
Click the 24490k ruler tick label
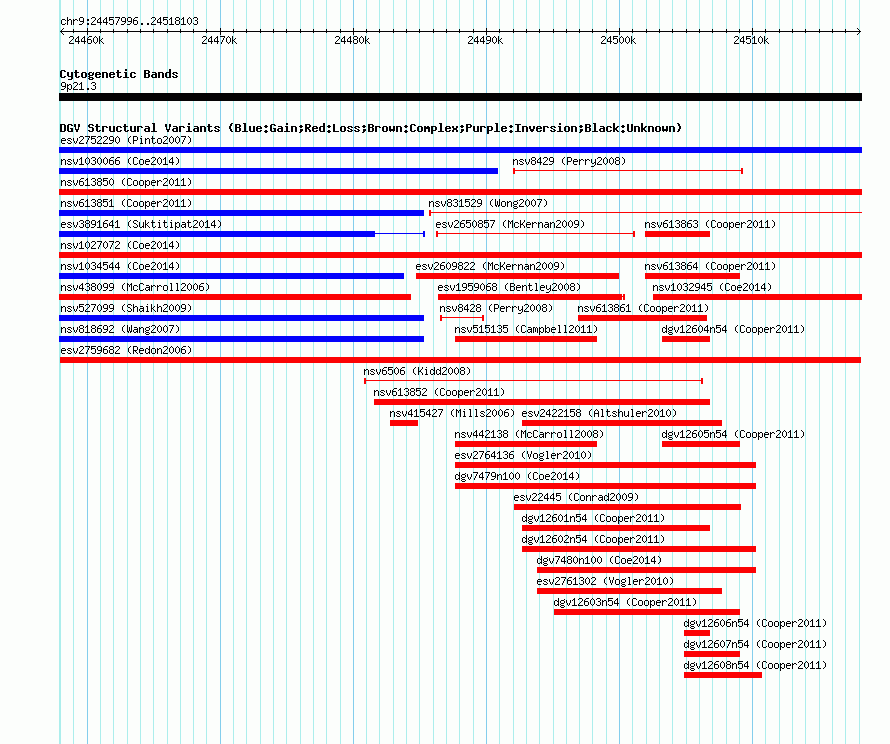[485, 40]
